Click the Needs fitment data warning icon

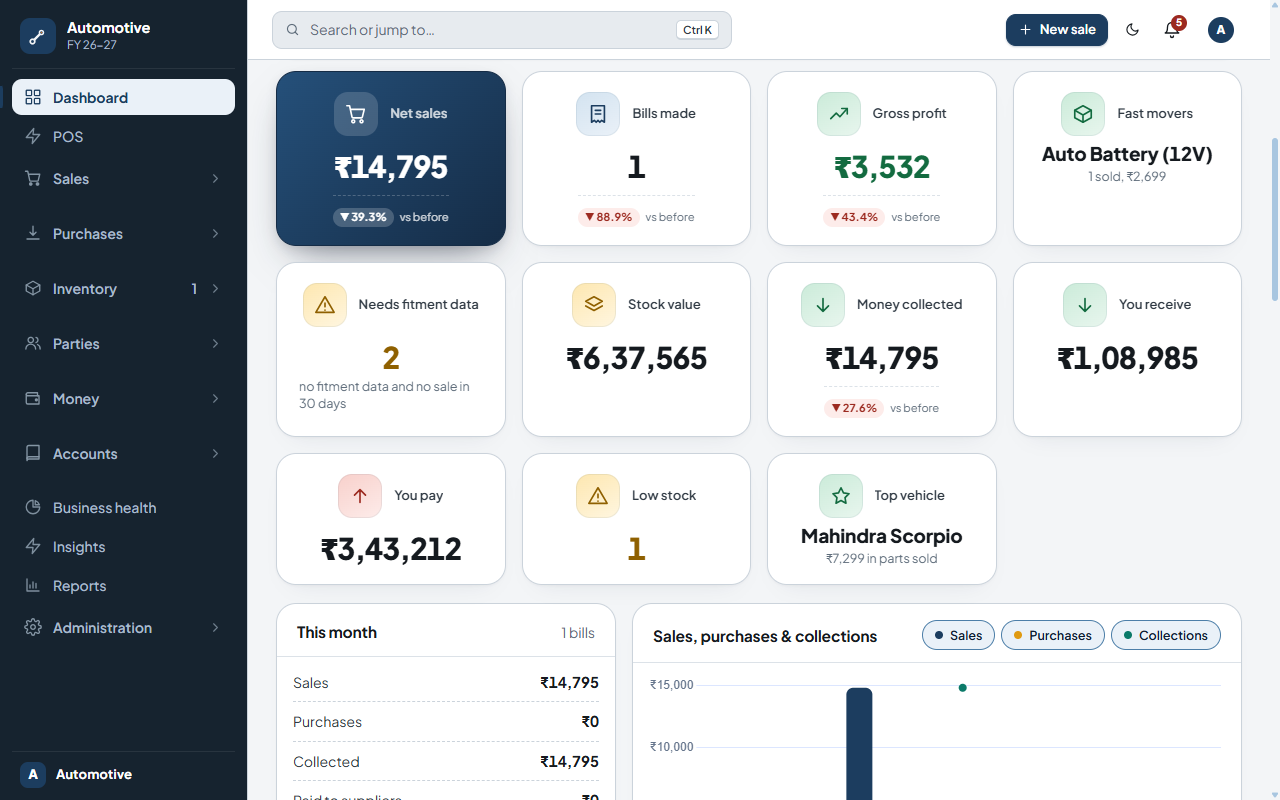pyautogui.click(x=325, y=305)
